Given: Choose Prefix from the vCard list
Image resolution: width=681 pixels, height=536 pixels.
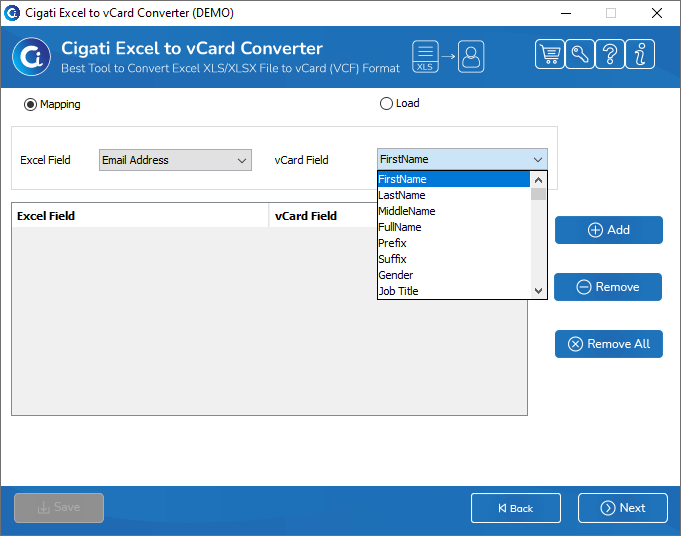Looking at the screenshot, I should pos(454,243).
